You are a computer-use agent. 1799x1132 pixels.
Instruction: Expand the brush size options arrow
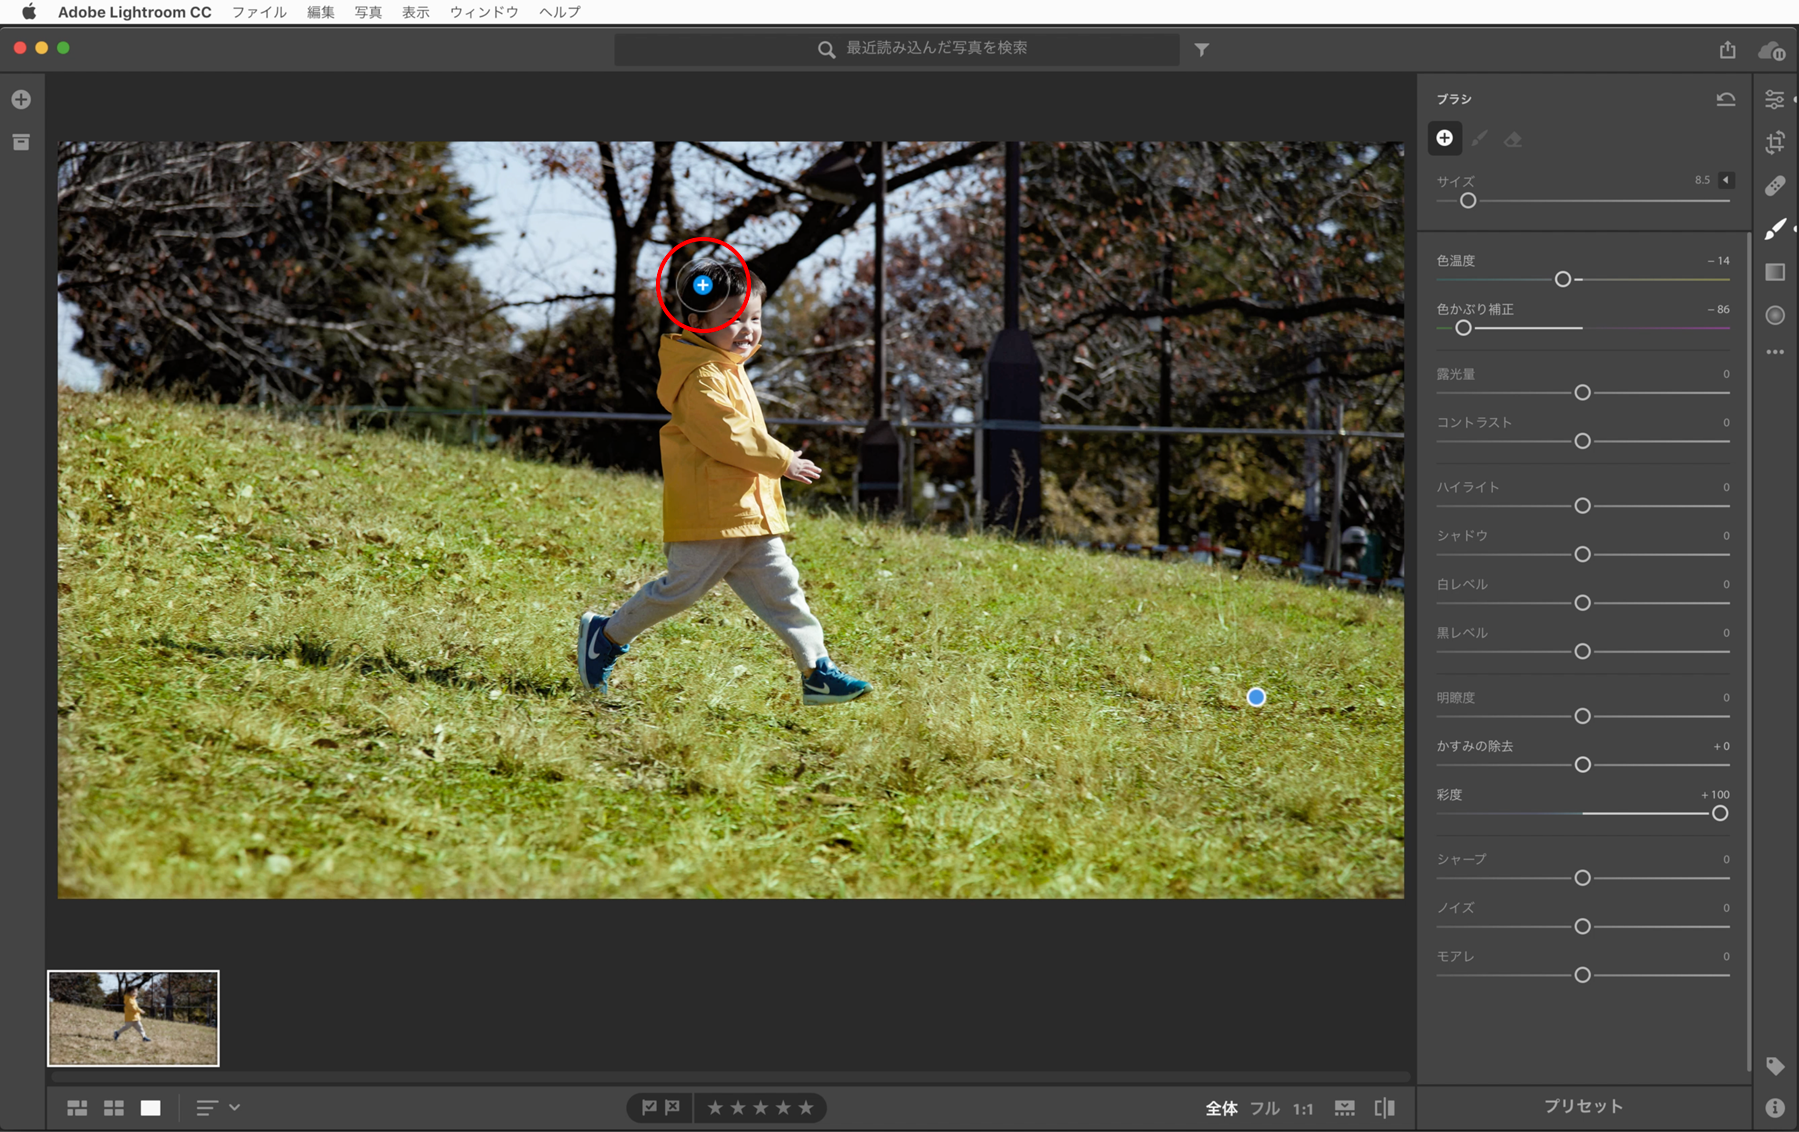coord(1726,180)
